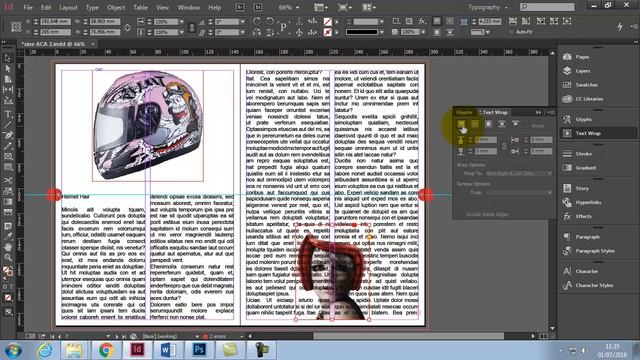This screenshot has width=640, height=360.
Task: Select the Type tool
Action: point(8,114)
